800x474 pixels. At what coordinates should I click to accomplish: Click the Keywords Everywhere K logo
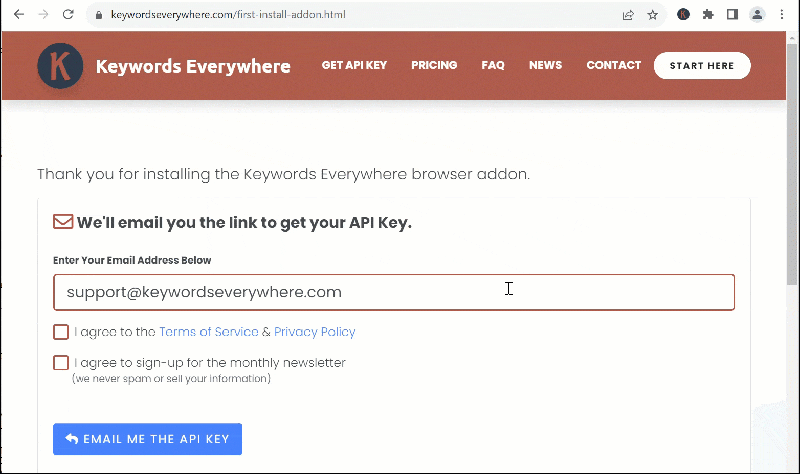pyautogui.click(x=60, y=66)
